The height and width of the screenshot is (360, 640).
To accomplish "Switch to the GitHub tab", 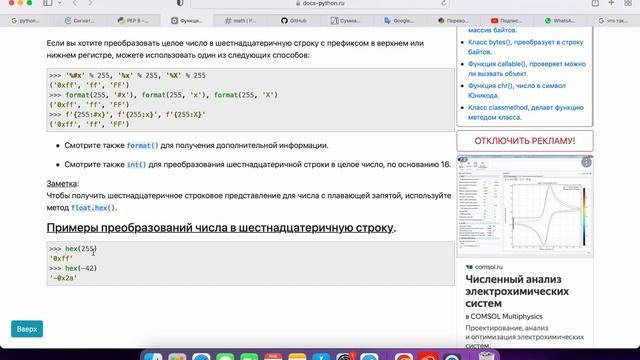I will pos(293,20).
